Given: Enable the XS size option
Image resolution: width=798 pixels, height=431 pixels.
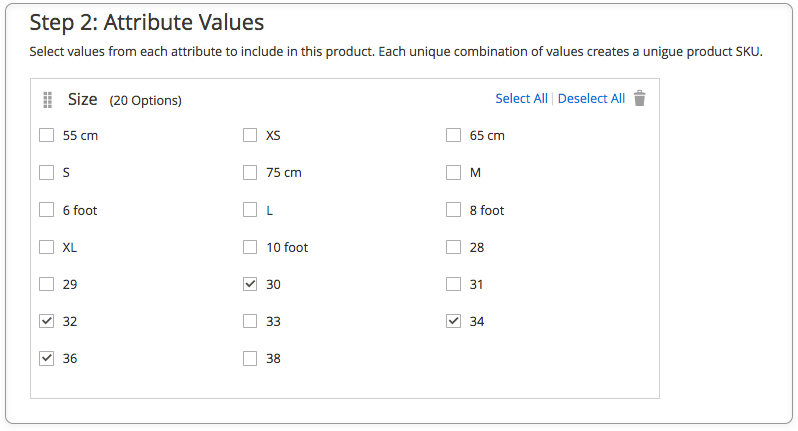Looking at the screenshot, I should coord(250,135).
